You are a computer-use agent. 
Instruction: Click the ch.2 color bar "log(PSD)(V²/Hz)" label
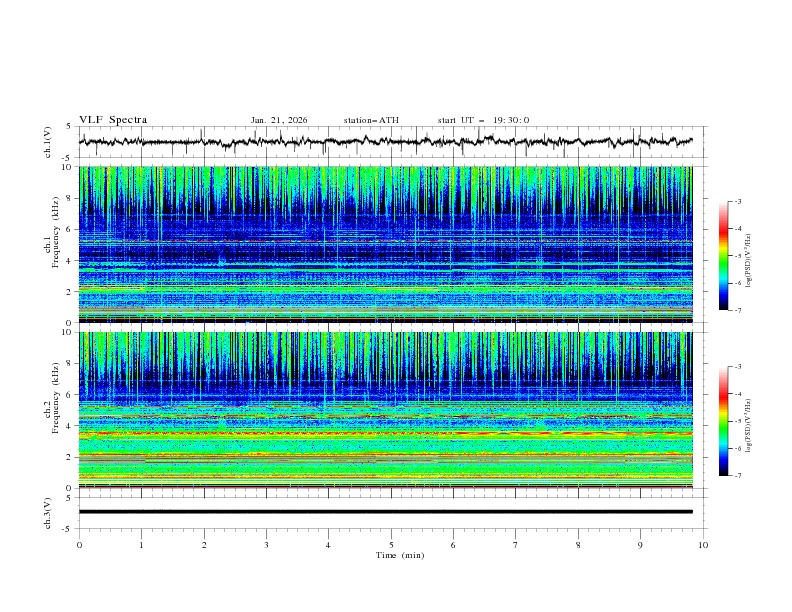pyautogui.click(x=749, y=425)
